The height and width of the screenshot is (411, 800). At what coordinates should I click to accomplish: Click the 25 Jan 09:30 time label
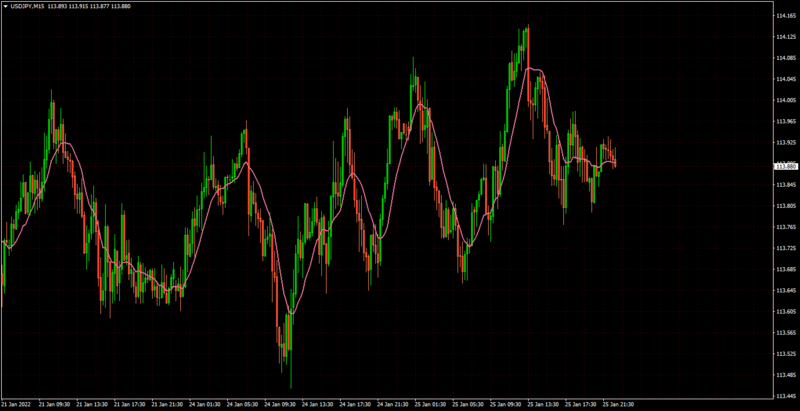pos(505,403)
